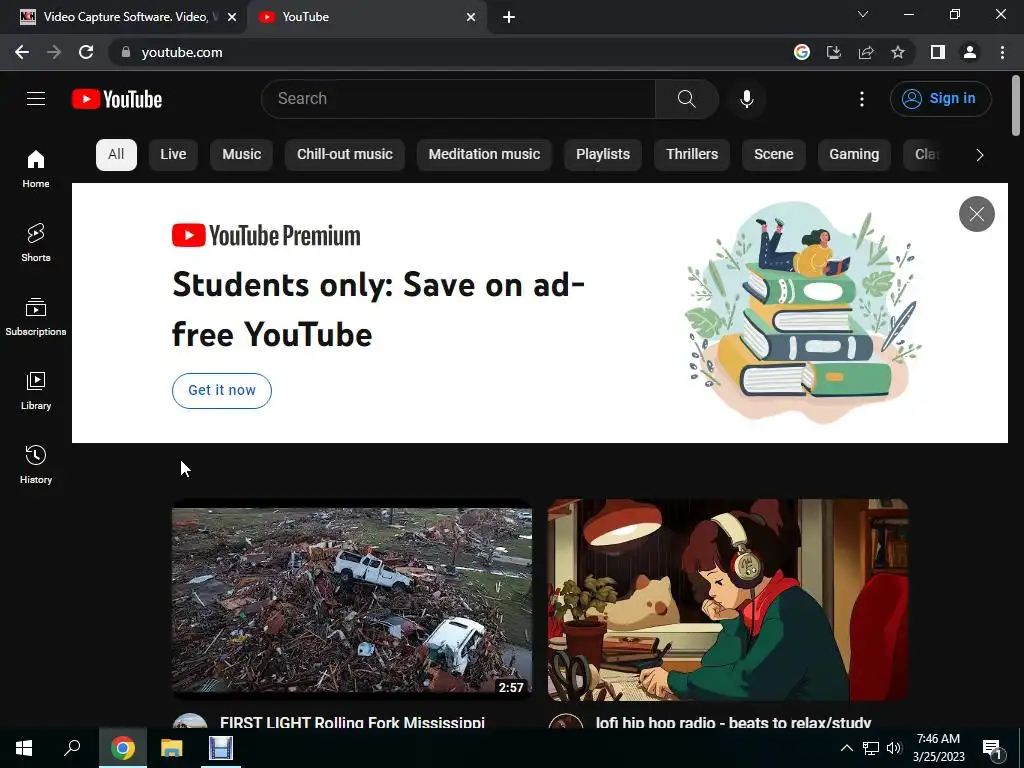Image resolution: width=1024 pixels, height=768 pixels.
Task: Open Chrome three-dot menu
Action: (x=1002, y=52)
